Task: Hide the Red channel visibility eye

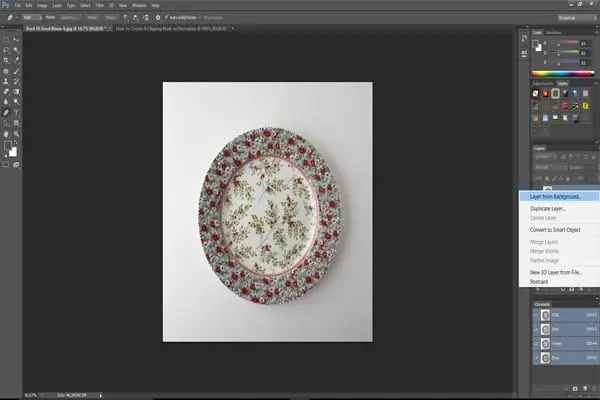Action: coord(536,329)
